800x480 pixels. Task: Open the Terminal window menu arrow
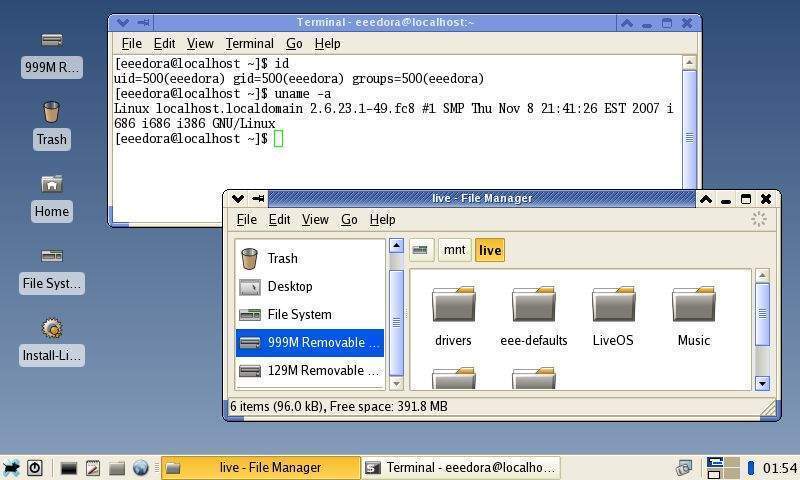point(122,22)
